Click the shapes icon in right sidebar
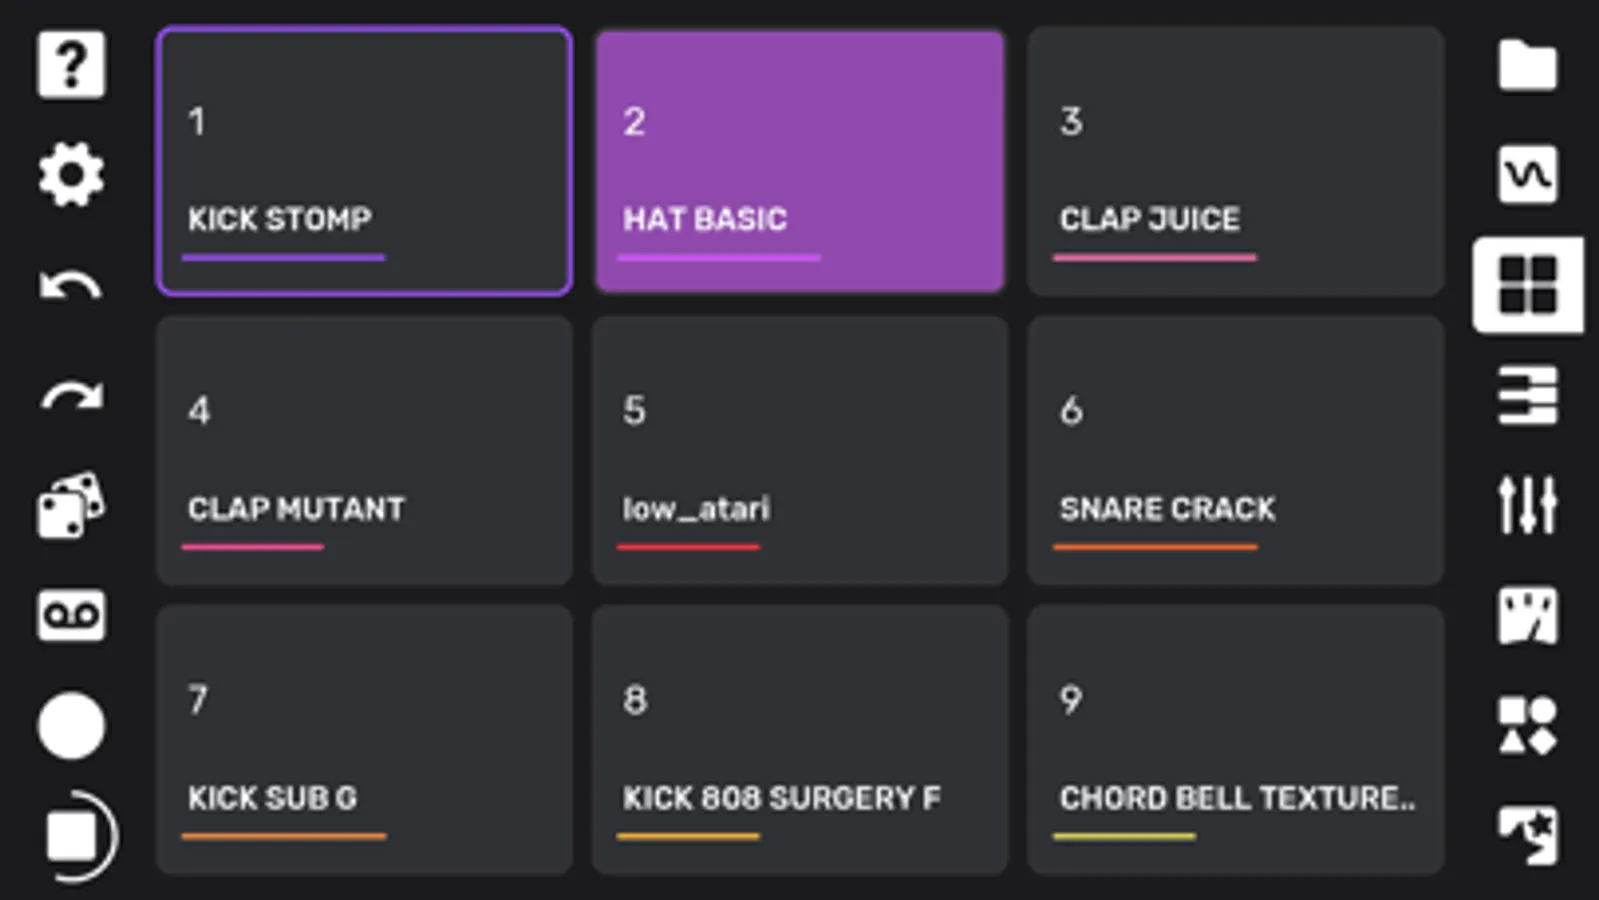The image size is (1599, 900). 1527,725
